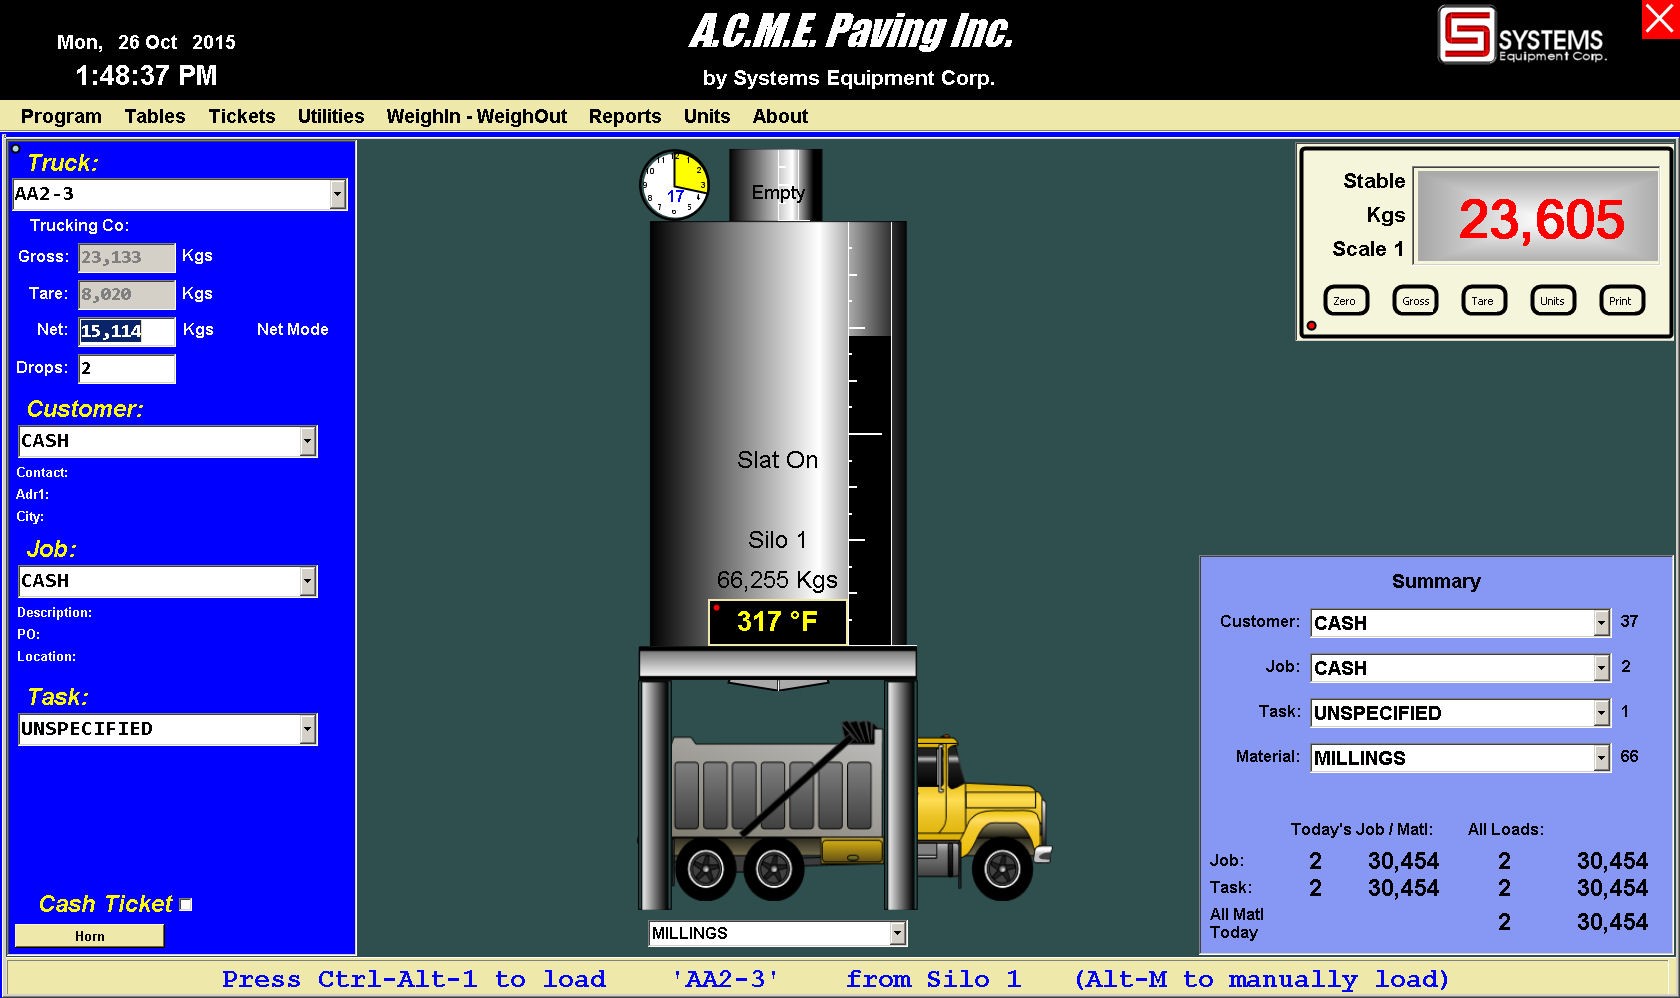Click the Systems Equipment Corp logo
Screen dimensions: 1680x998
tap(1522, 36)
